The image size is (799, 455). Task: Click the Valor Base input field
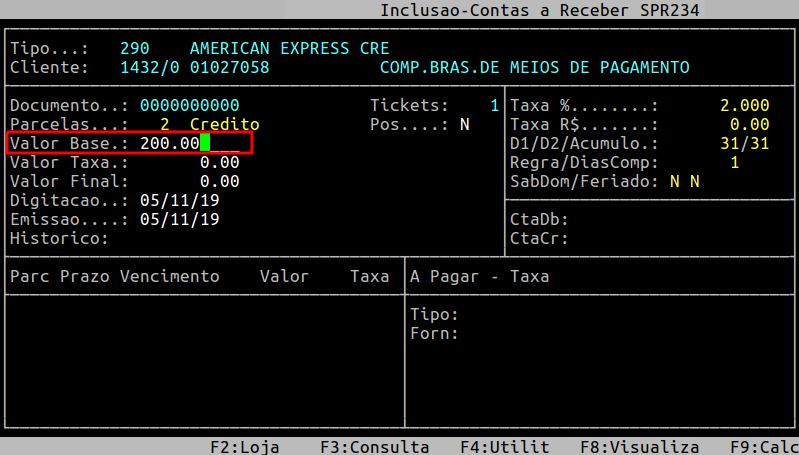pos(190,143)
